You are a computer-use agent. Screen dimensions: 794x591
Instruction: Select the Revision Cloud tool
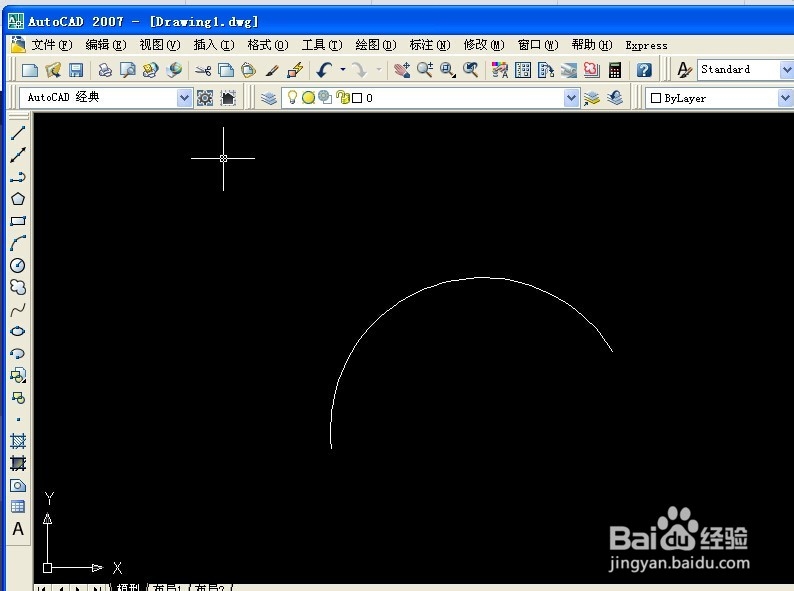pyautogui.click(x=18, y=287)
